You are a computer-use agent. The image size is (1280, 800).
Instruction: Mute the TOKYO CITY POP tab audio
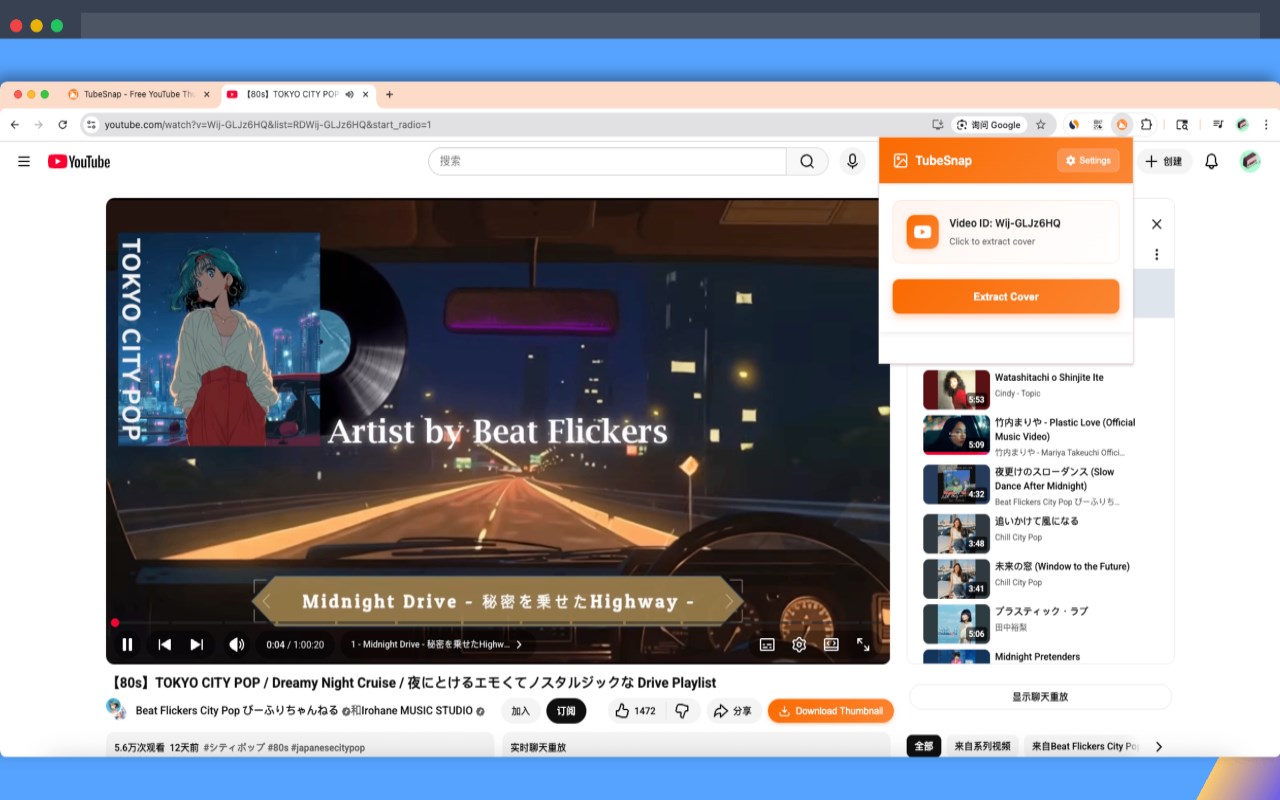click(350, 94)
